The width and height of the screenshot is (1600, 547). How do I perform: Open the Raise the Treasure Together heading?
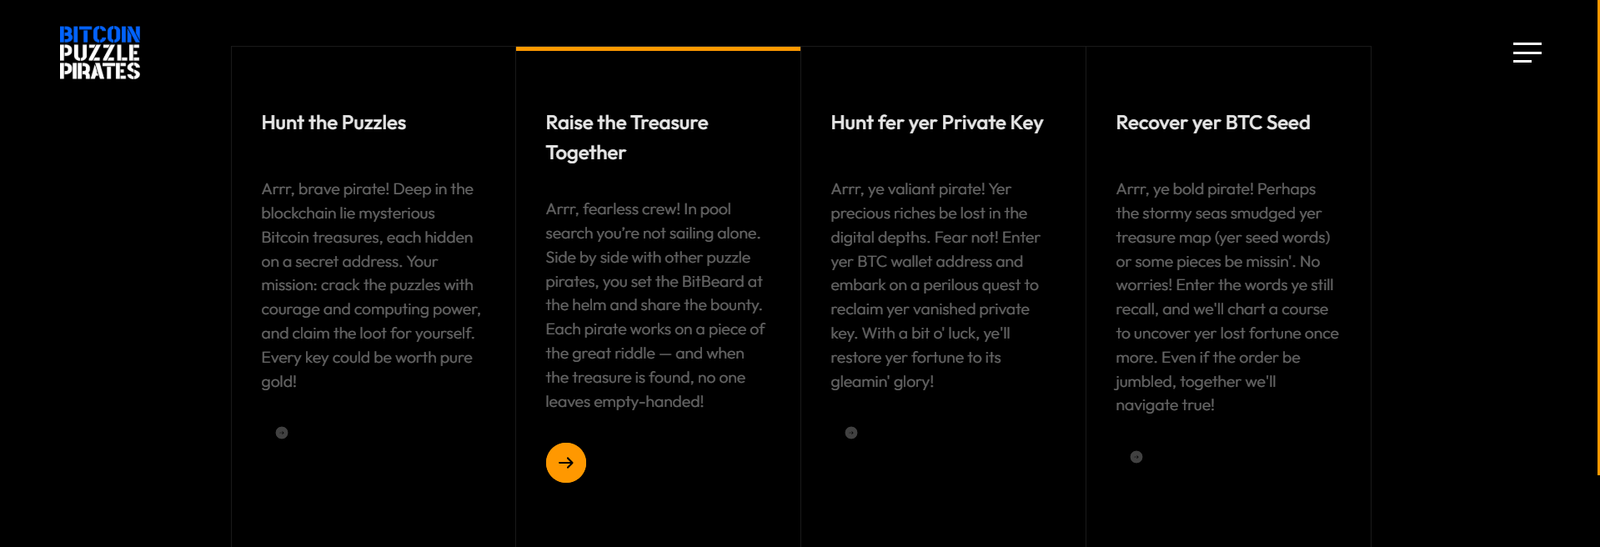(x=626, y=137)
